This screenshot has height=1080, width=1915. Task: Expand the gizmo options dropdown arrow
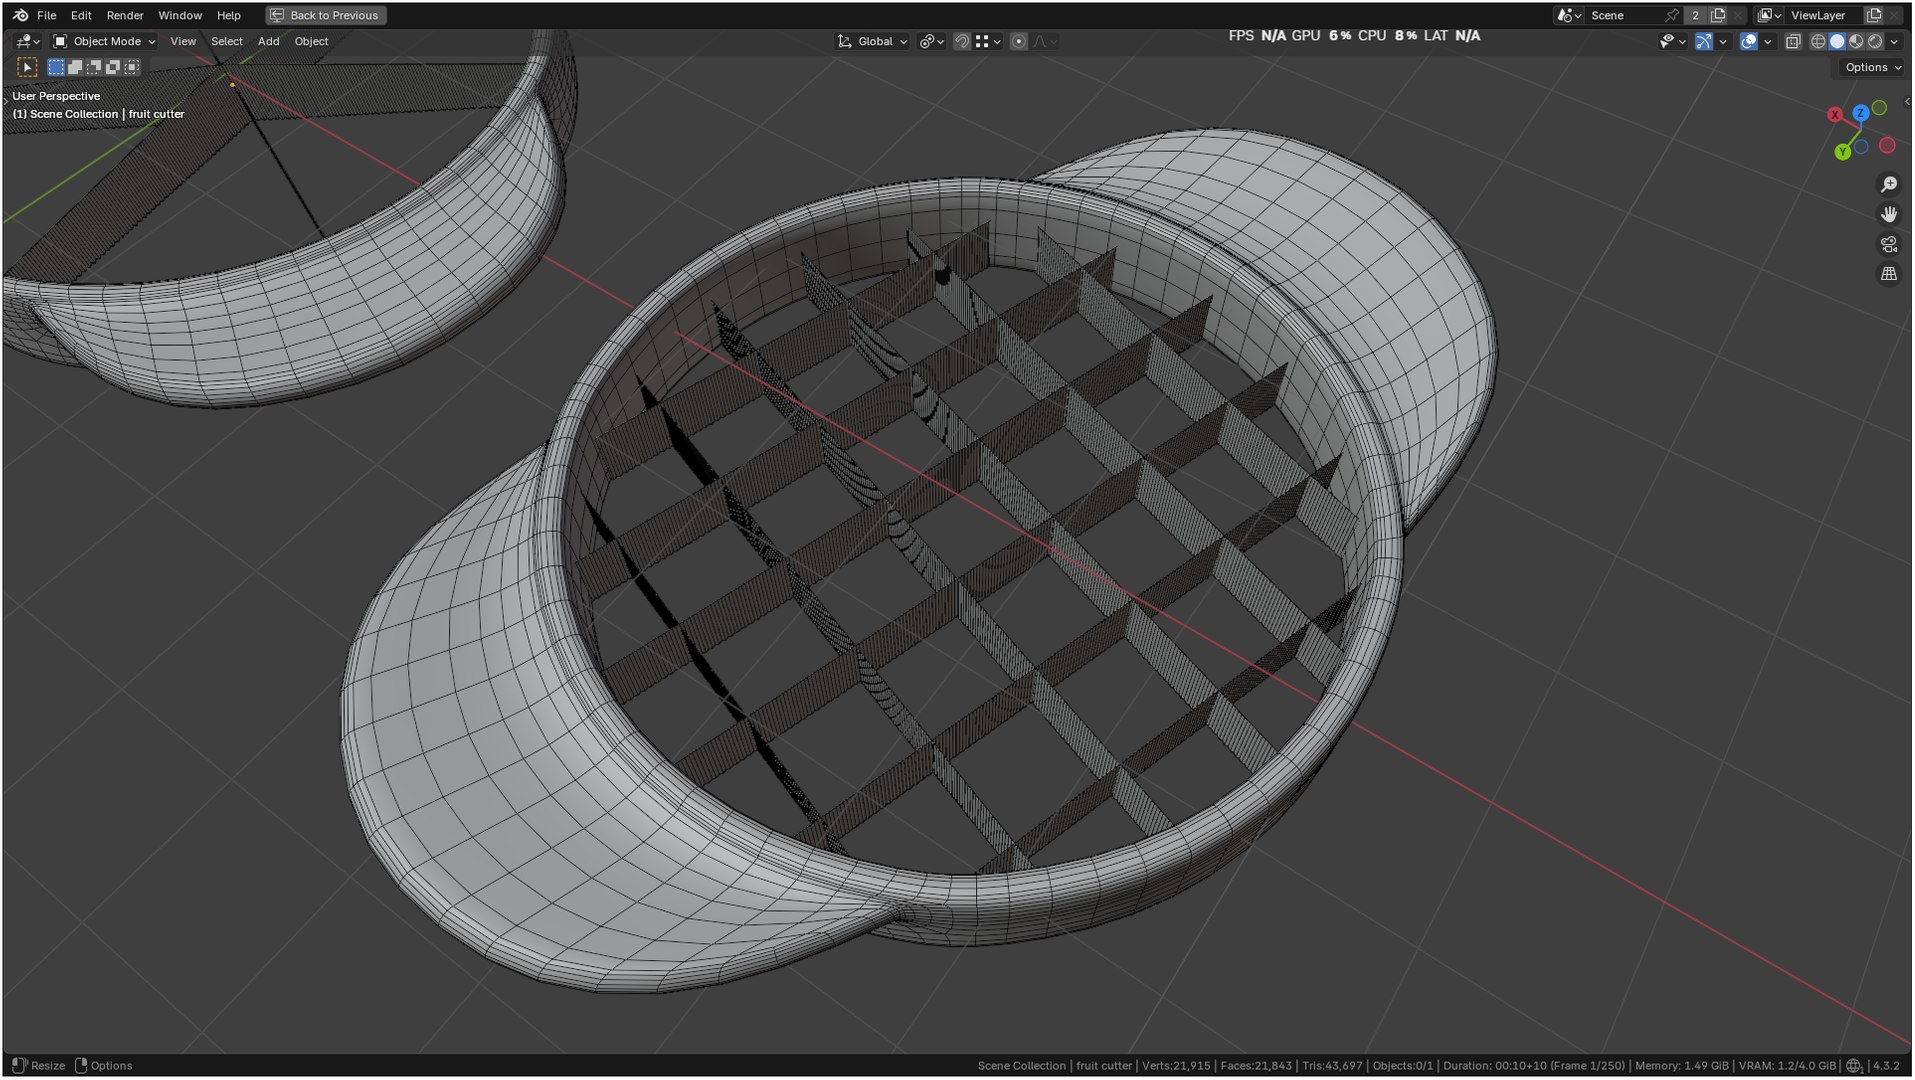click(1722, 41)
